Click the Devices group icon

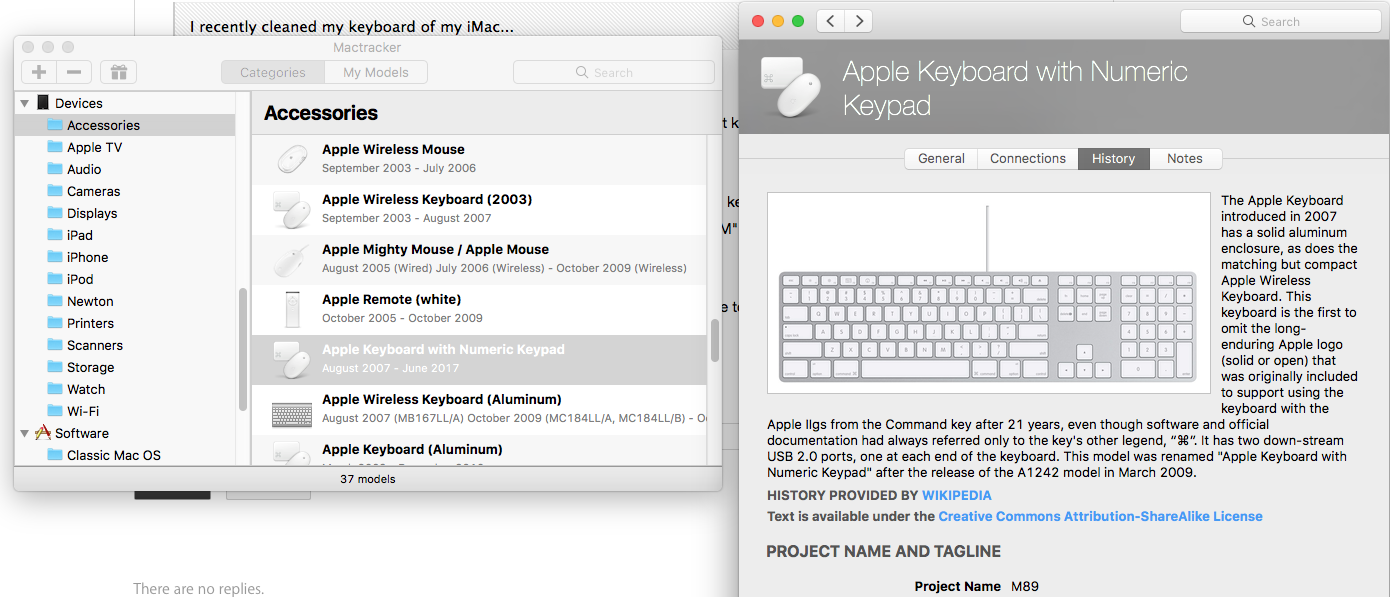coord(43,103)
